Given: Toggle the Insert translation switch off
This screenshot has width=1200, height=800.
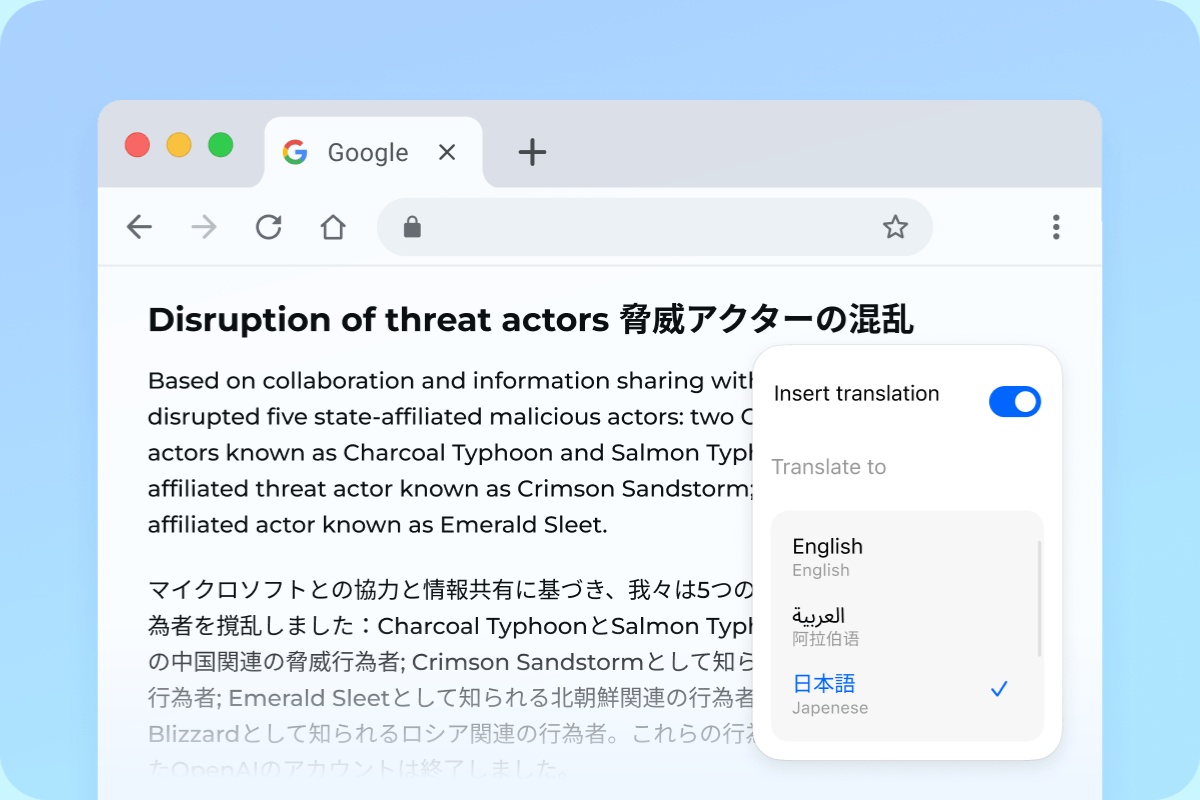Looking at the screenshot, I should (x=1015, y=402).
